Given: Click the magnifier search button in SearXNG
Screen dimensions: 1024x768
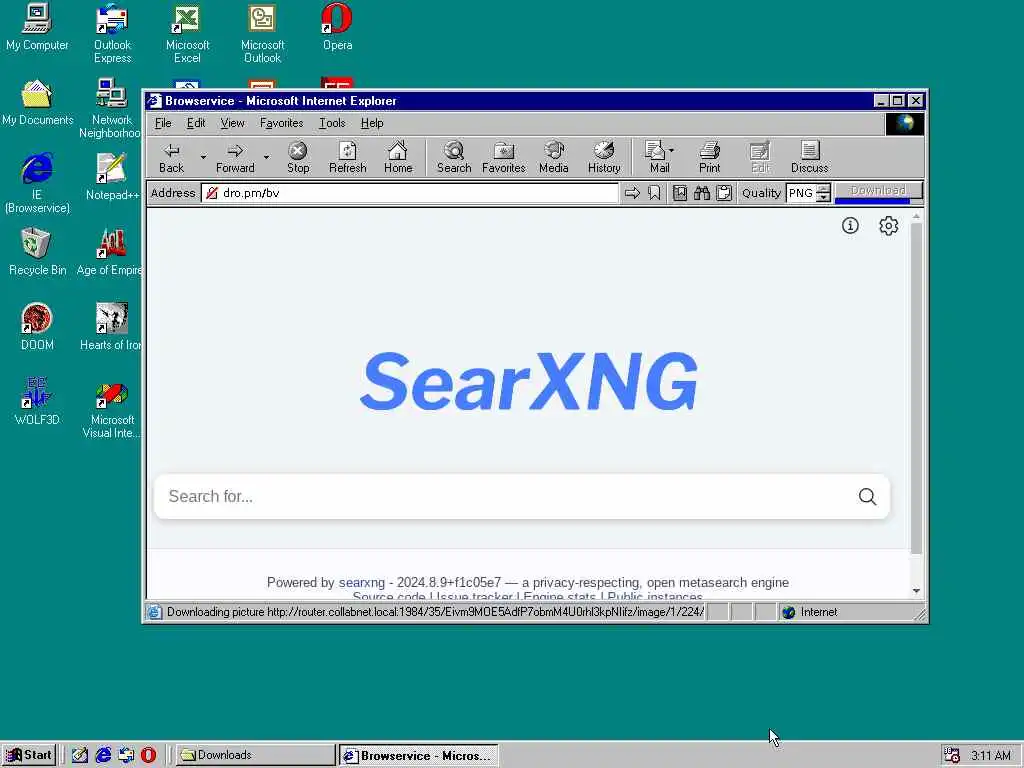Looking at the screenshot, I should coord(867,496).
